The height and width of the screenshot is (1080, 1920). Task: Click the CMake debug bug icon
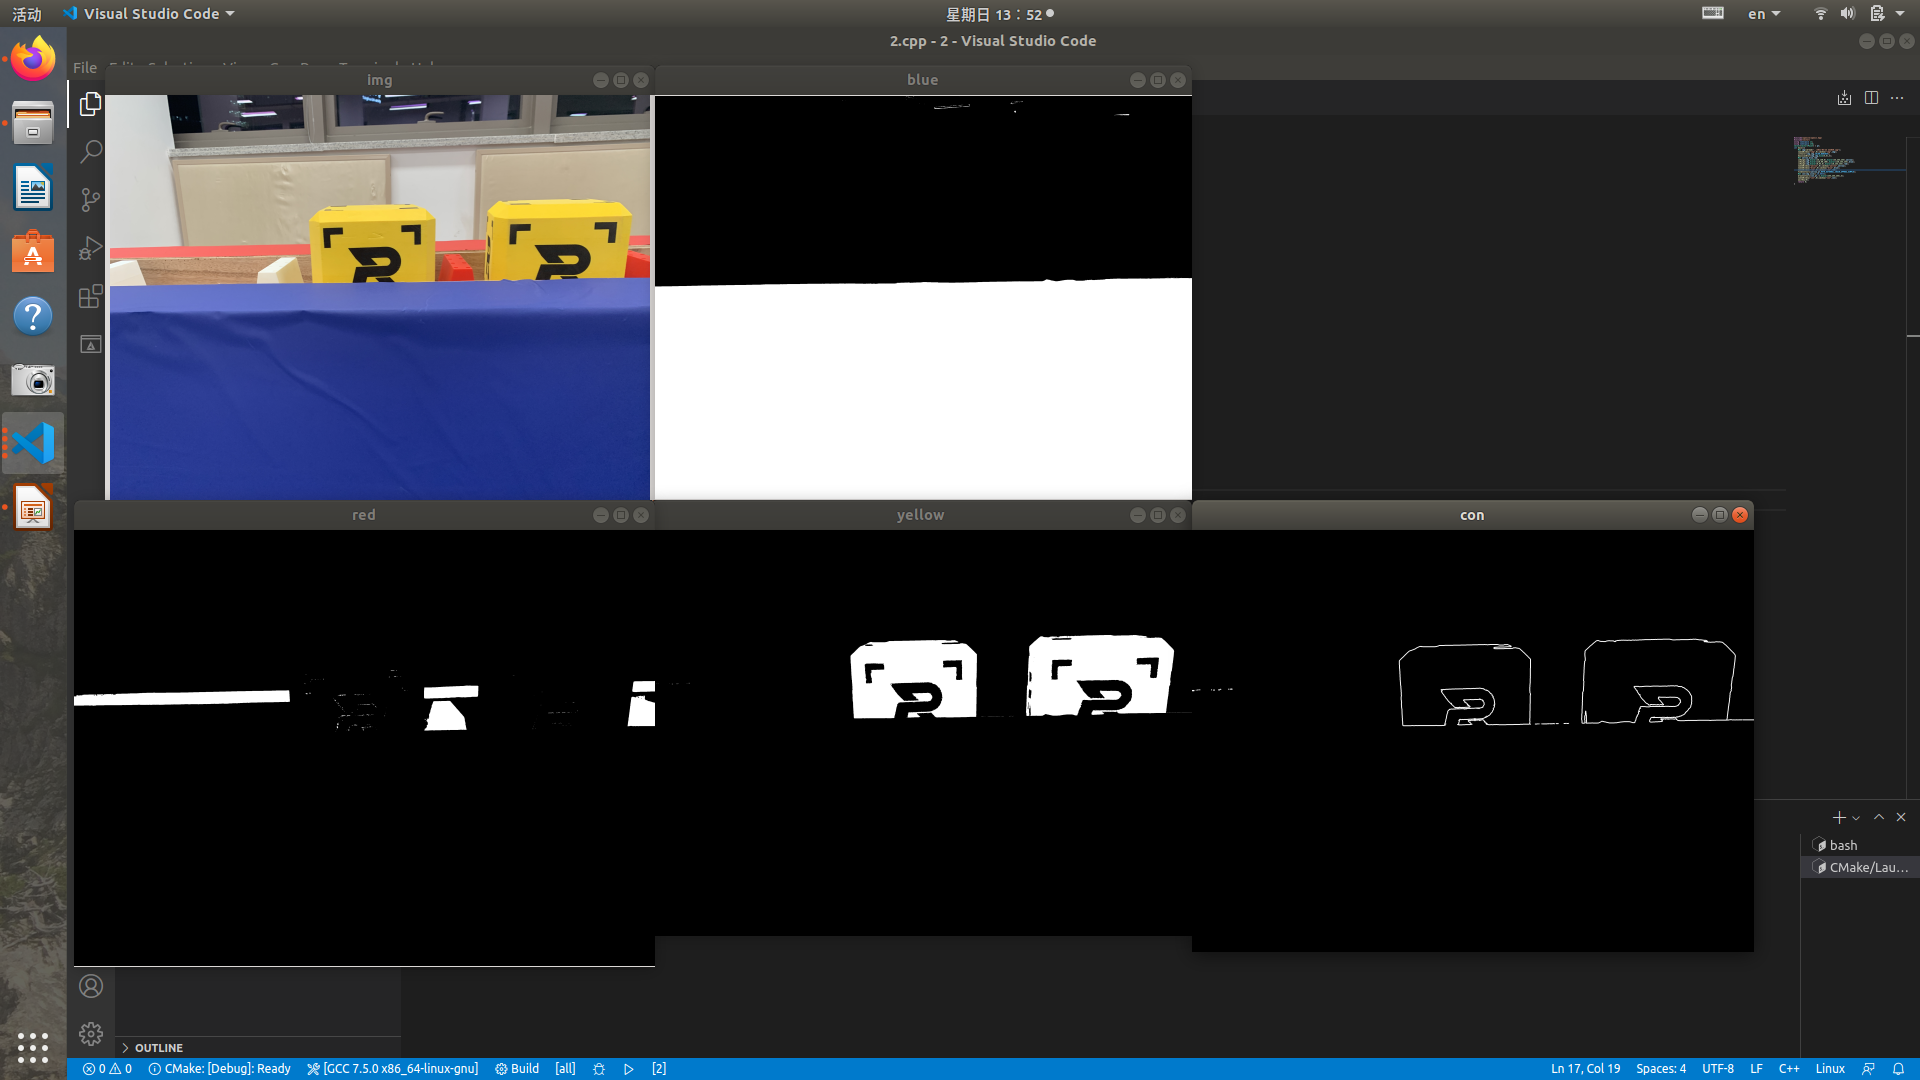599,1069
